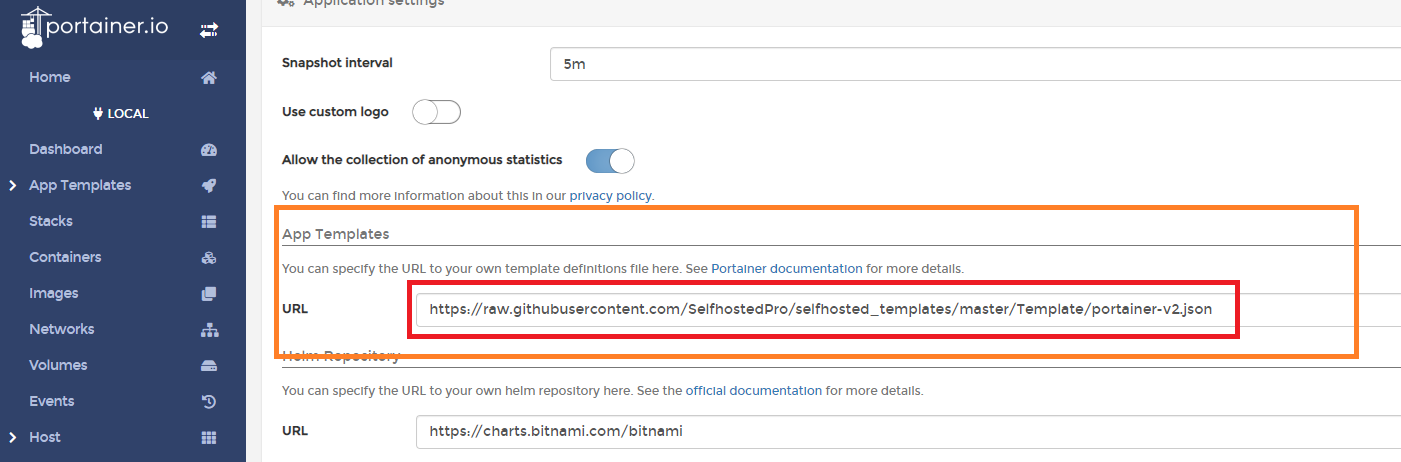Click the Images clone icon
This screenshot has height=462, width=1401.
[209, 293]
